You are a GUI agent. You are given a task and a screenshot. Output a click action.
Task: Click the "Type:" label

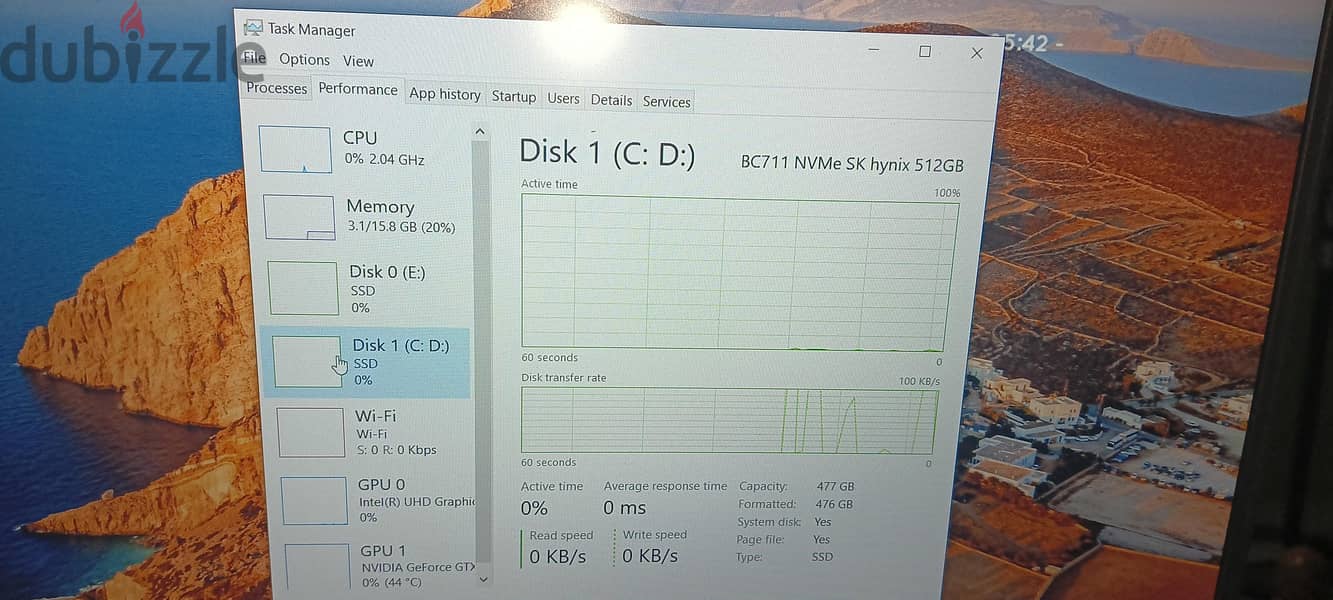(x=749, y=557)
